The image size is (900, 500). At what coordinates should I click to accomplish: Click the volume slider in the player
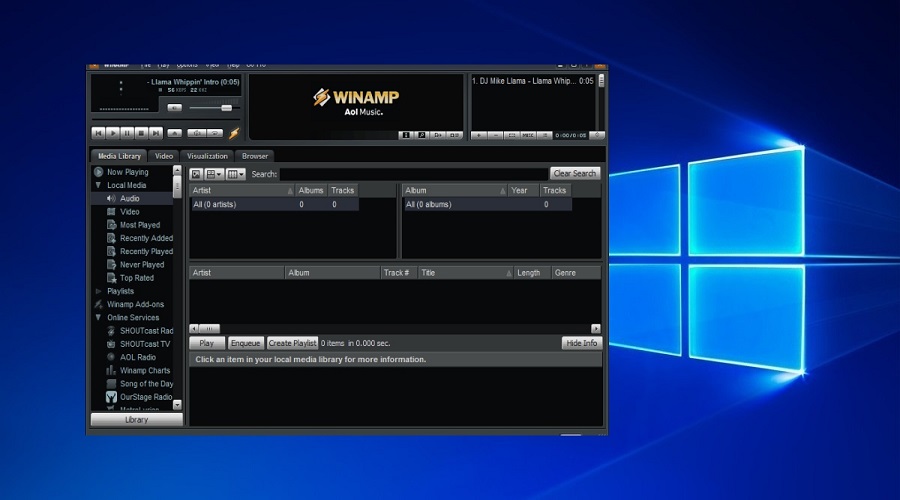click(x=212, y=107)
